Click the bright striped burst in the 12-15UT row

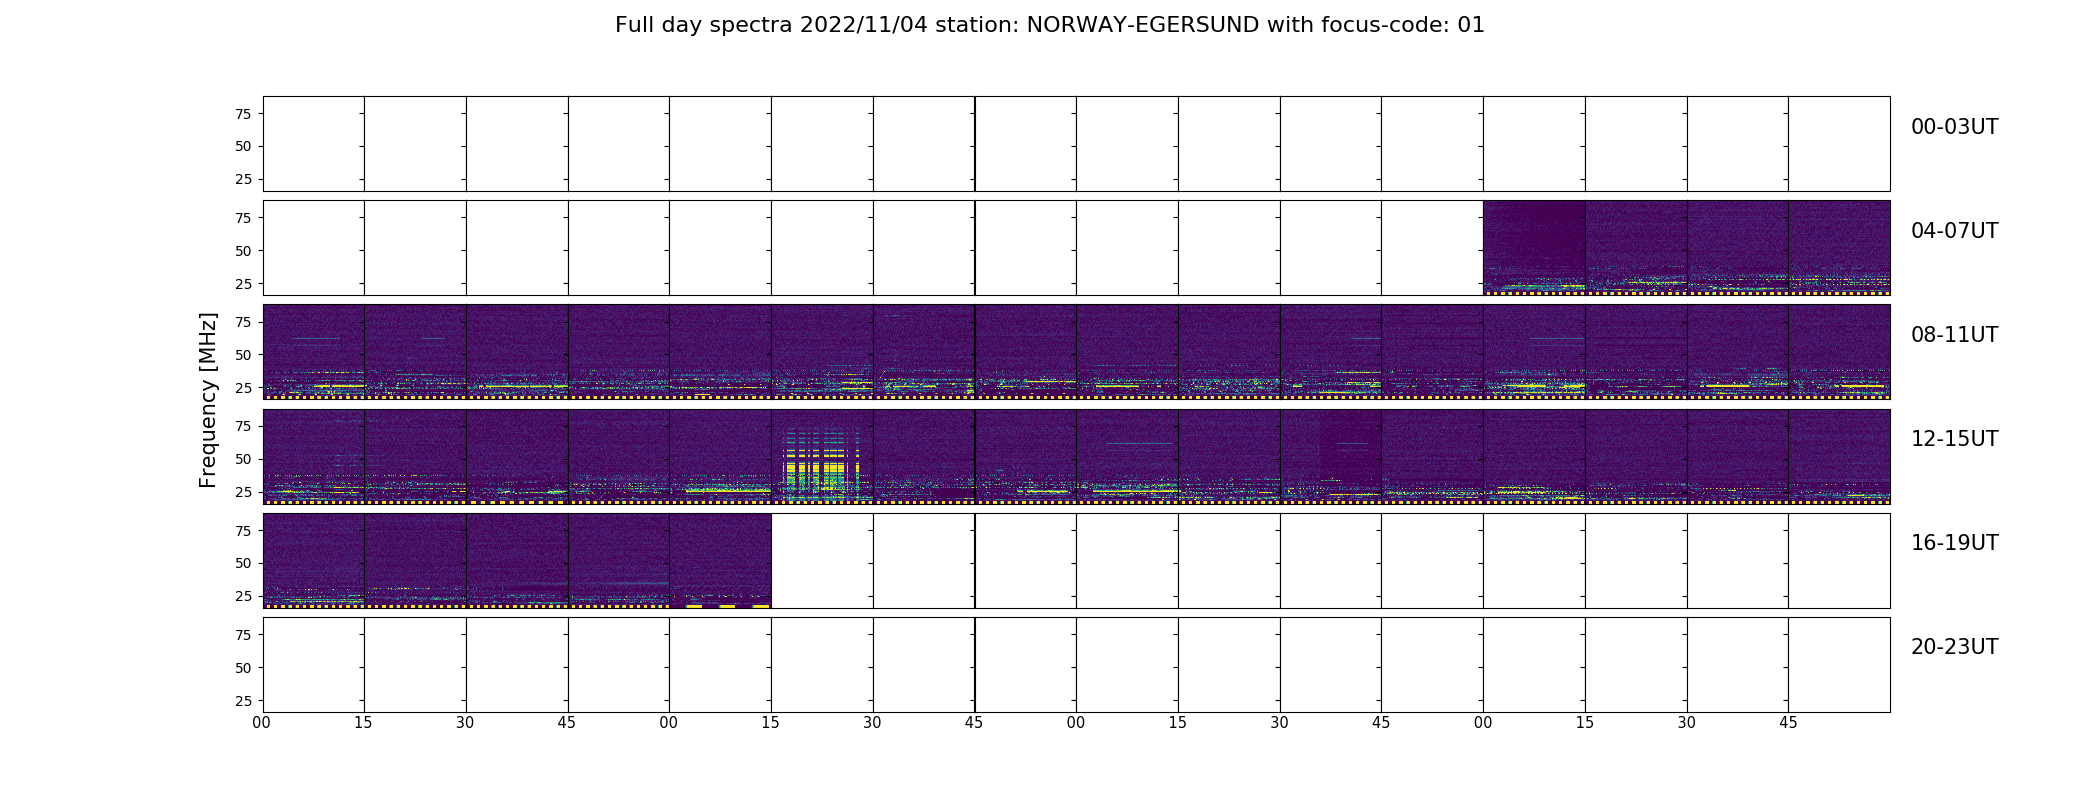tap(822, 464)
